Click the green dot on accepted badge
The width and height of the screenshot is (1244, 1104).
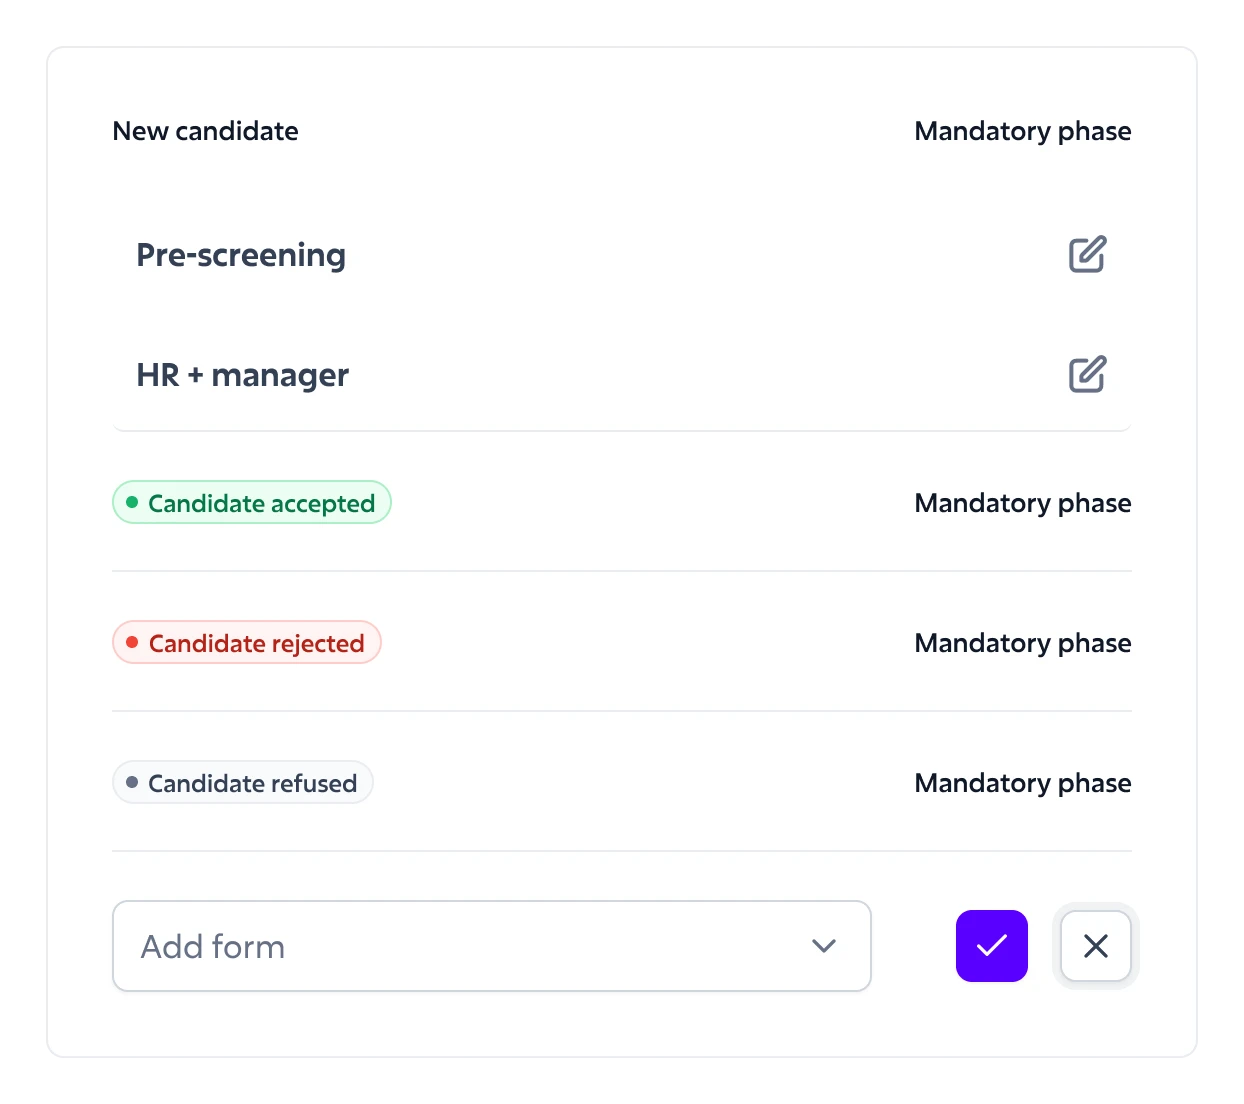coord(132,502)
